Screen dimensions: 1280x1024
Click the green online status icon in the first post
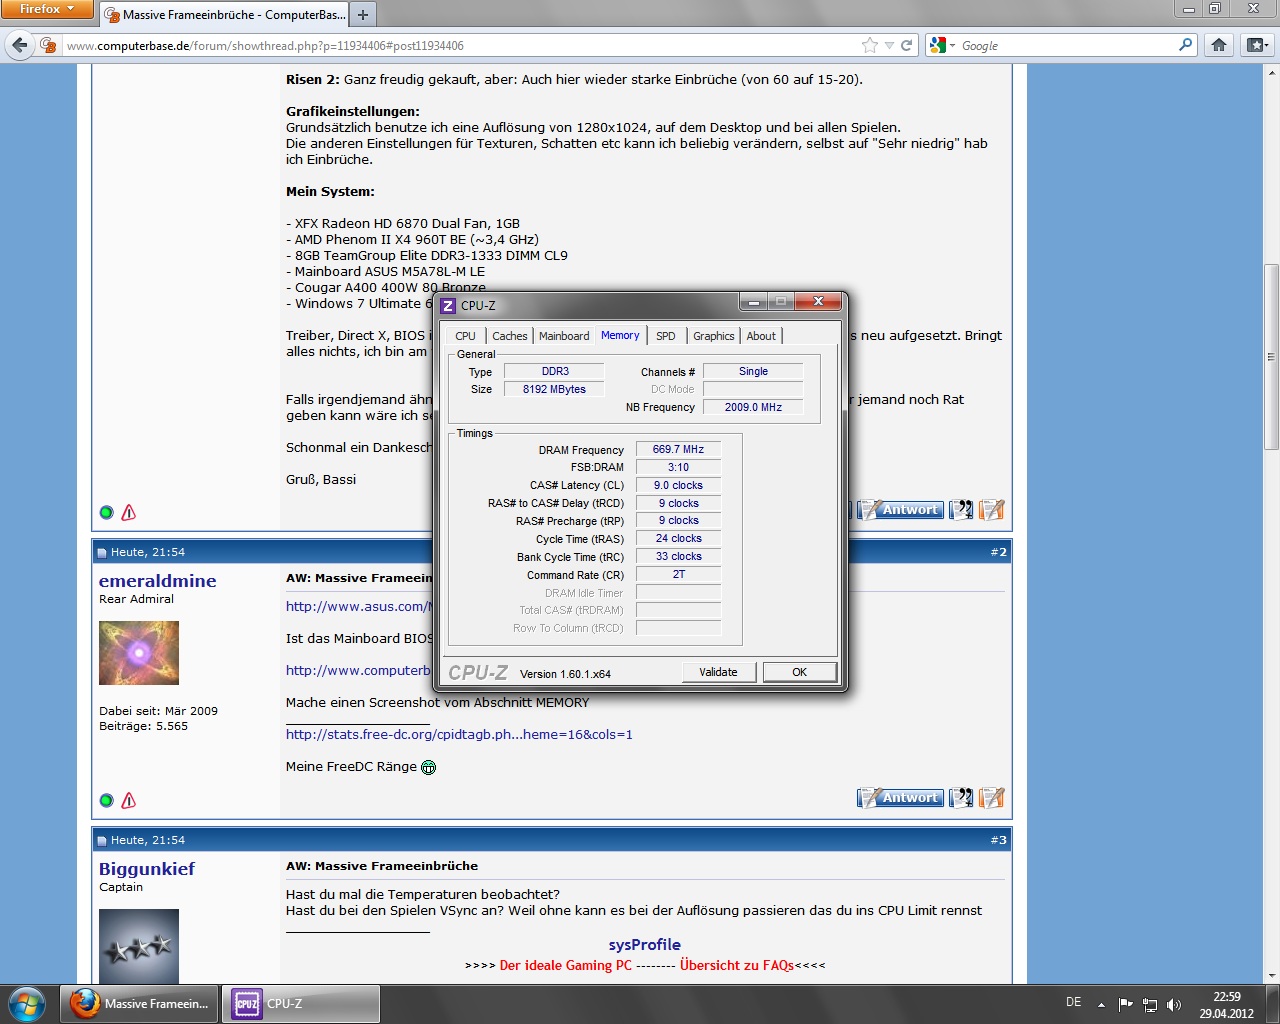coord(107,513)
